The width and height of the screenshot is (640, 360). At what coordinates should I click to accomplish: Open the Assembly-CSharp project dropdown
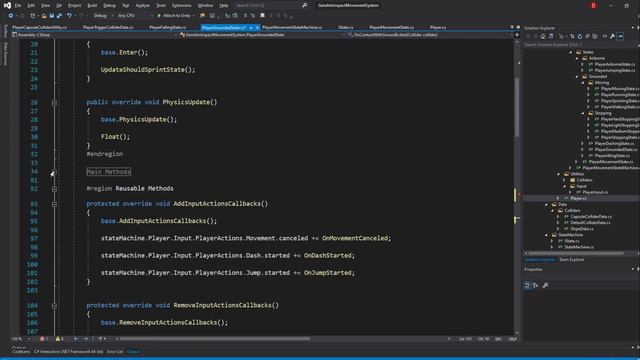pos(94,35)
